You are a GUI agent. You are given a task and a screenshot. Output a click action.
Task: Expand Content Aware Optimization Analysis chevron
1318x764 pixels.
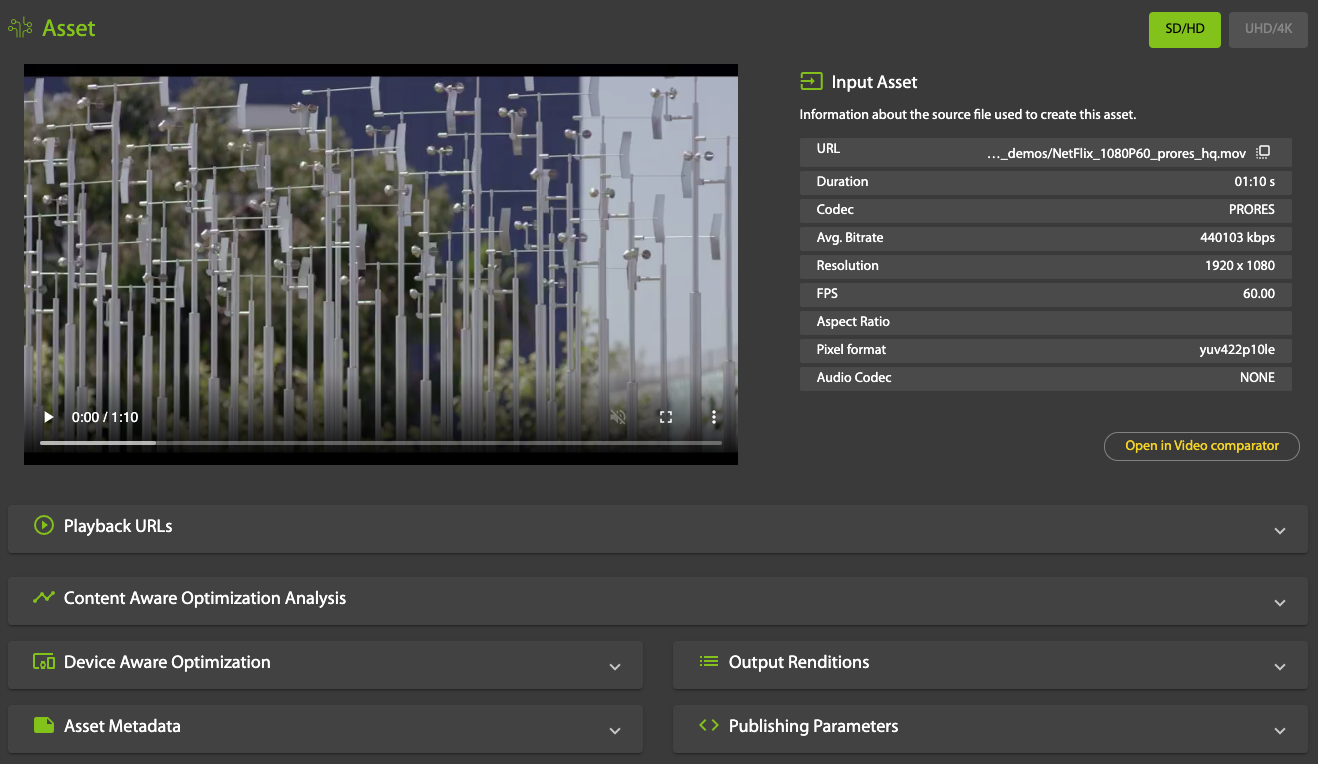click(x=1279, y=602)
